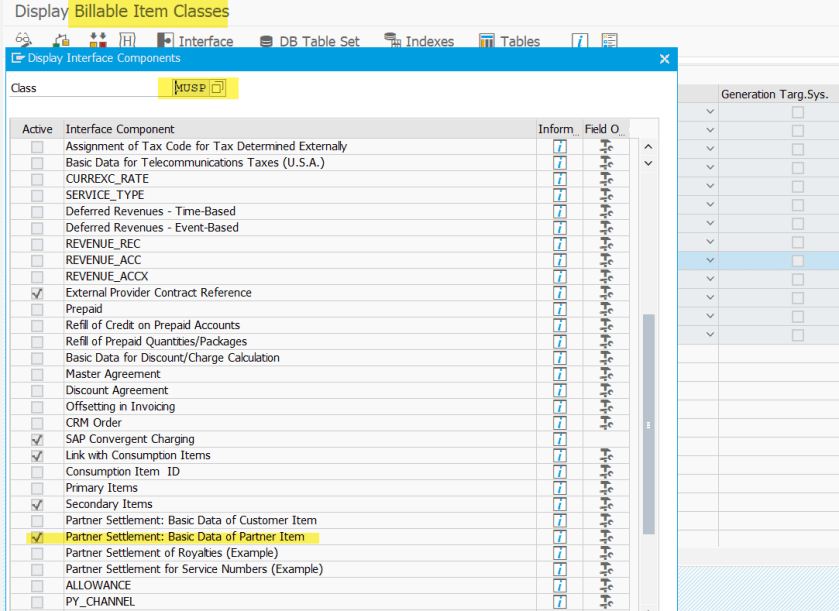The width and height of the screenshot is (839, 611).
Task: Show information for SAP Convergent Charging
Action: pyautogui.click(x=560, y=439)
